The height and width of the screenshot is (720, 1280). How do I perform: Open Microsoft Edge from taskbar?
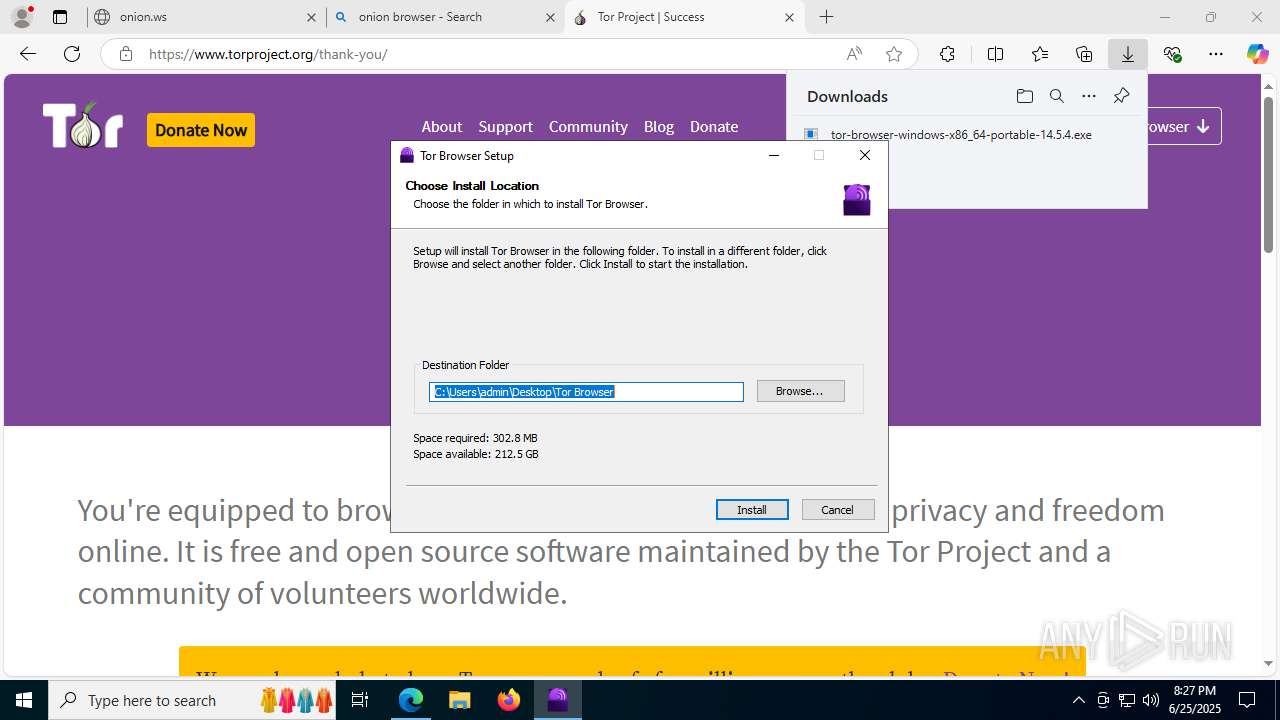411,700
